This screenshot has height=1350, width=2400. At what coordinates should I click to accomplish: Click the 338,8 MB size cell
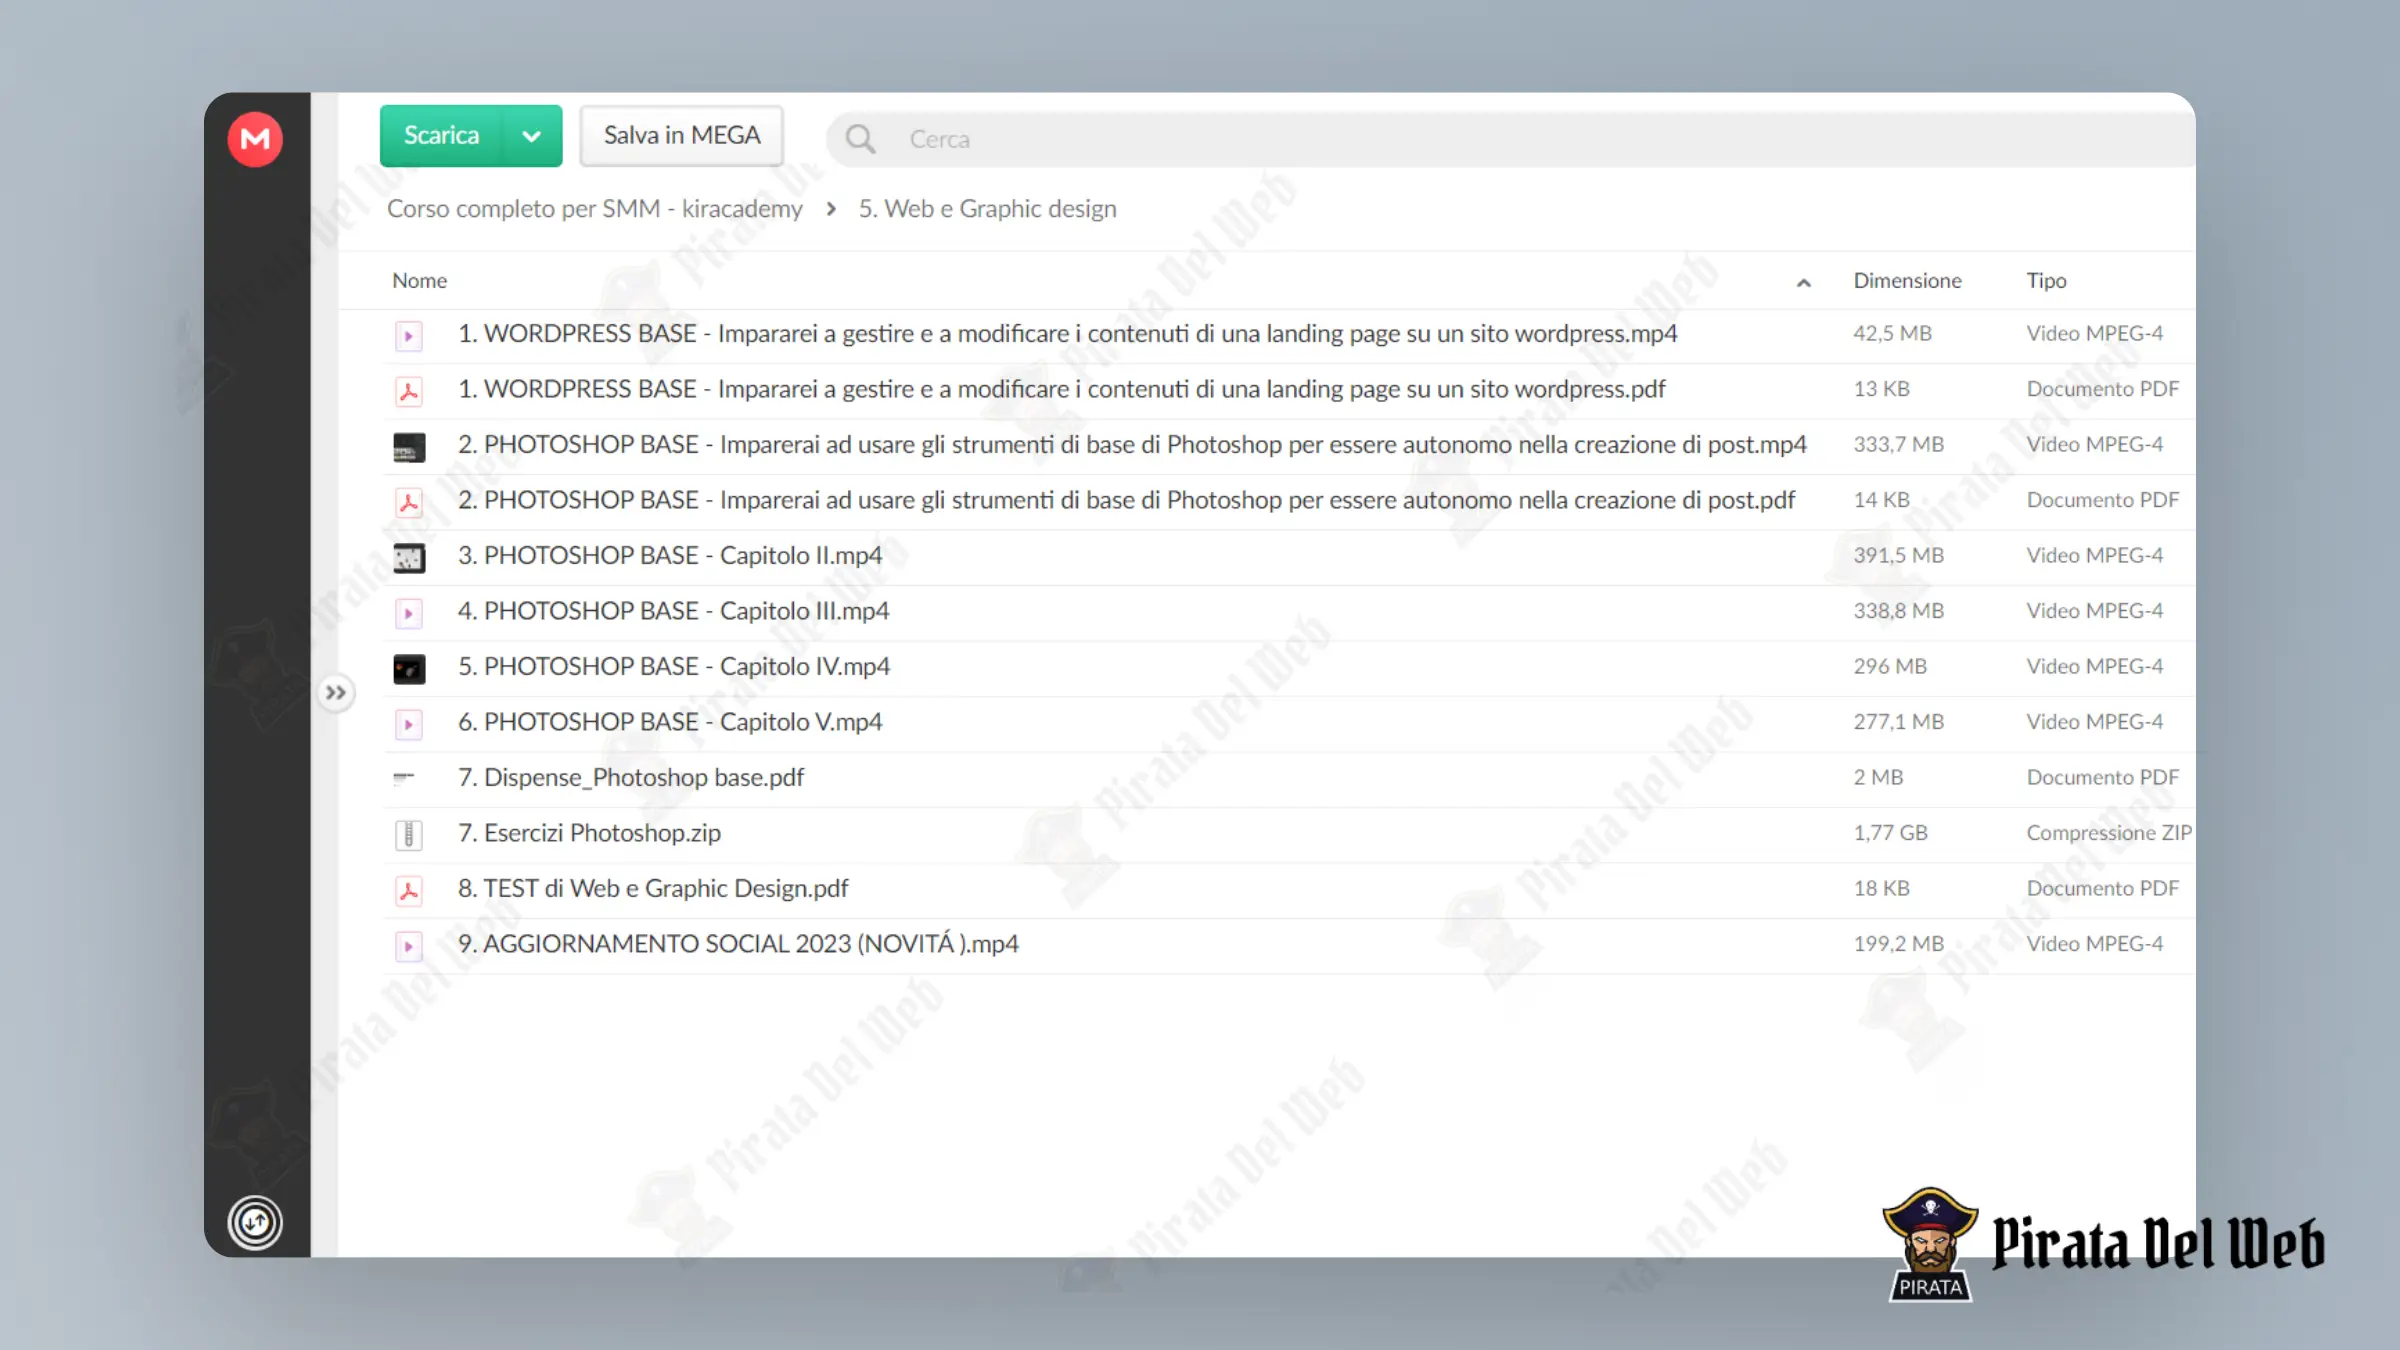pos(1898,610)
